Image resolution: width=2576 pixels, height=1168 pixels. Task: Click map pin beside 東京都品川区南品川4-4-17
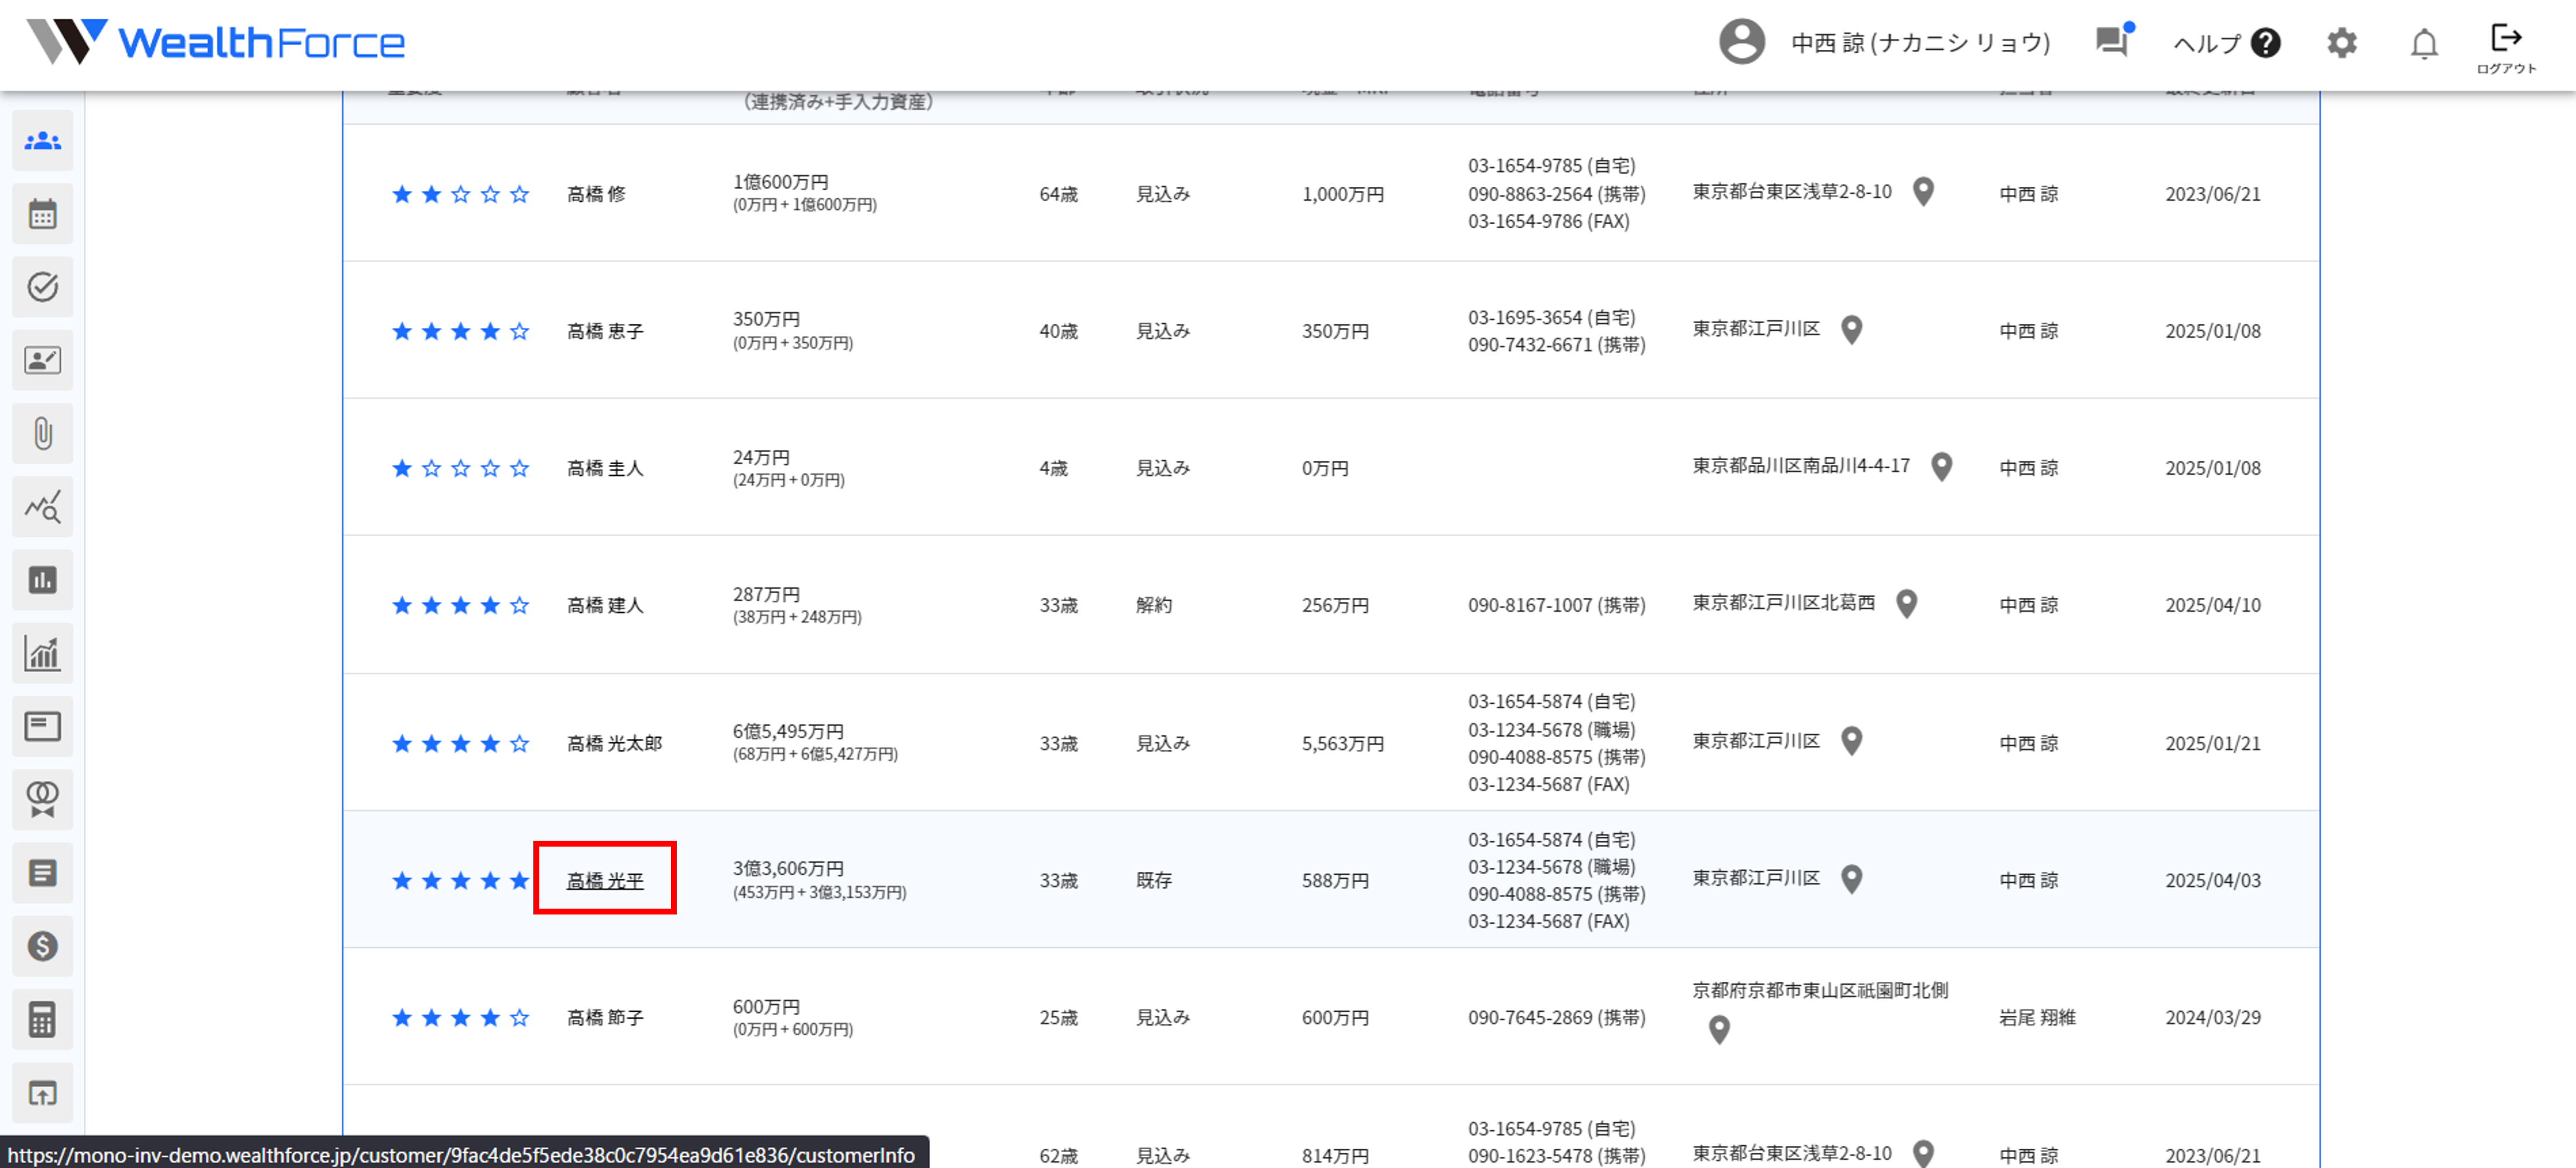[1941, 466]
